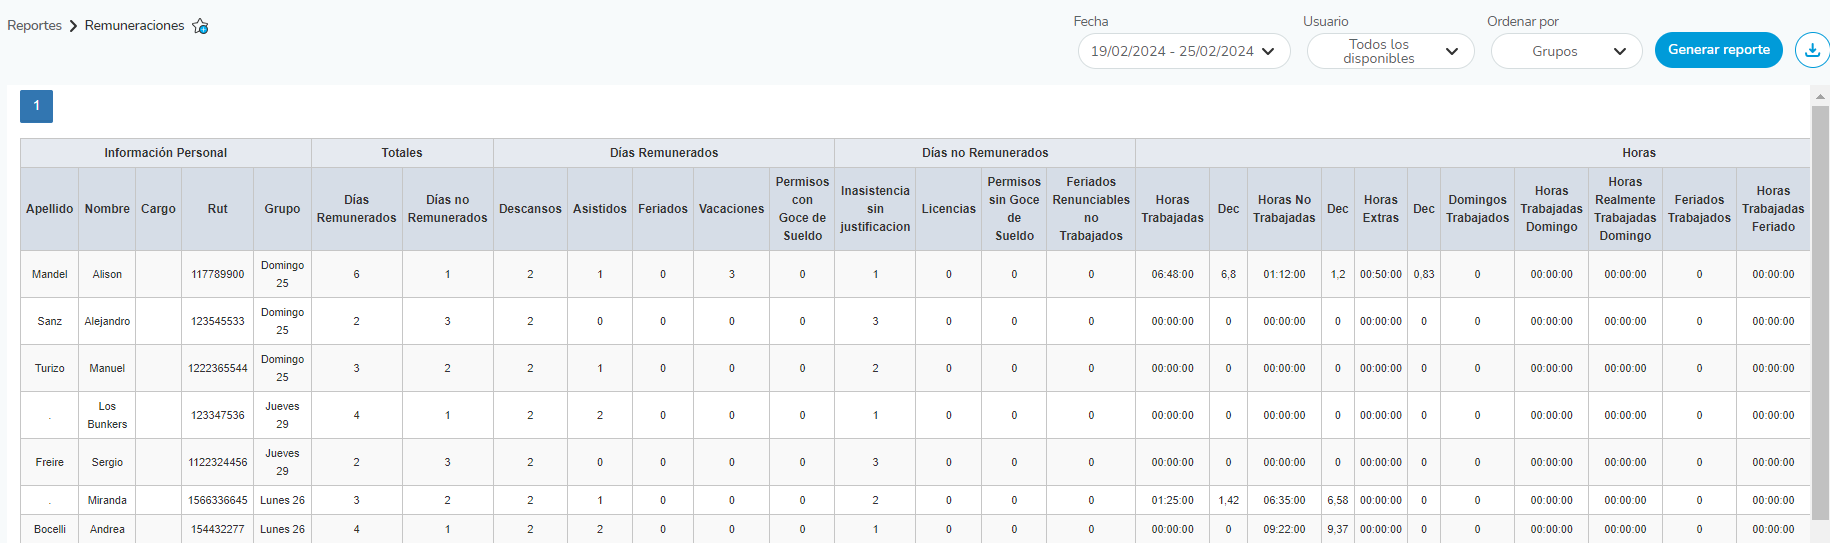The image size is (1830, 543).
Task: Click Rut 123545533 in Sanz row
Action: point(217,321)
